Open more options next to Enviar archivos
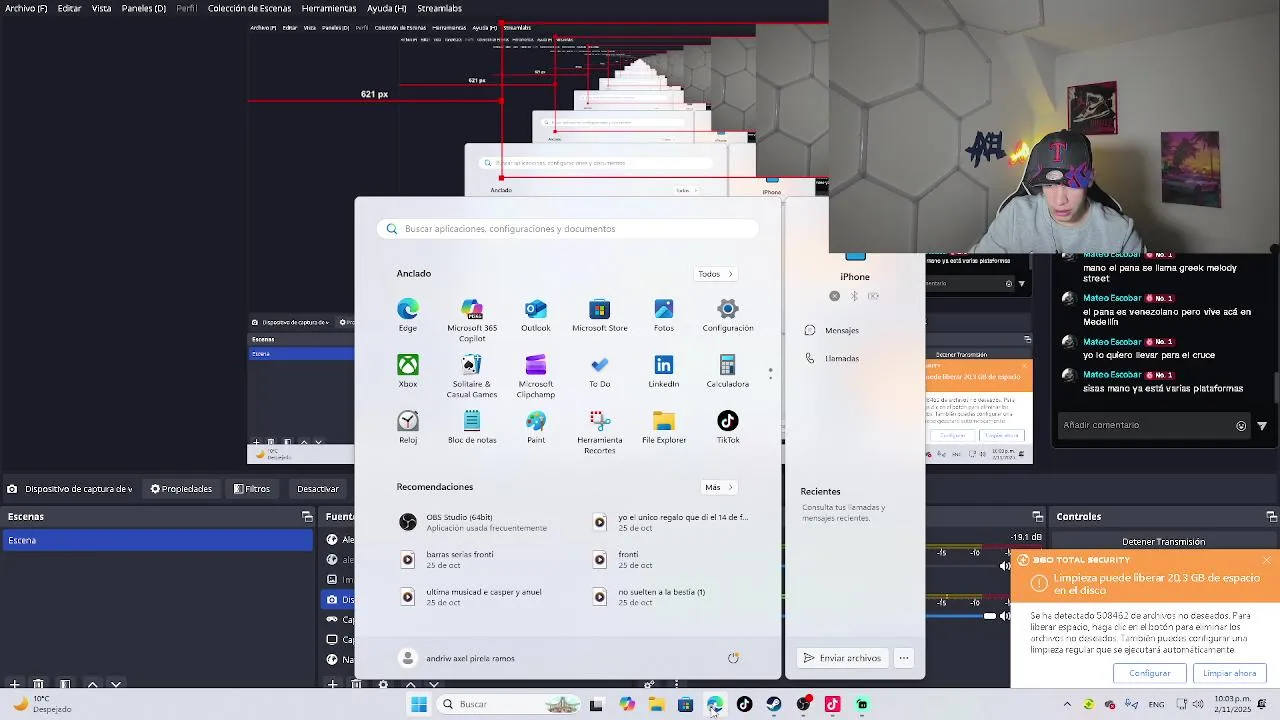The width and height of the screenshot is (1280, 720). coord(903,658)
